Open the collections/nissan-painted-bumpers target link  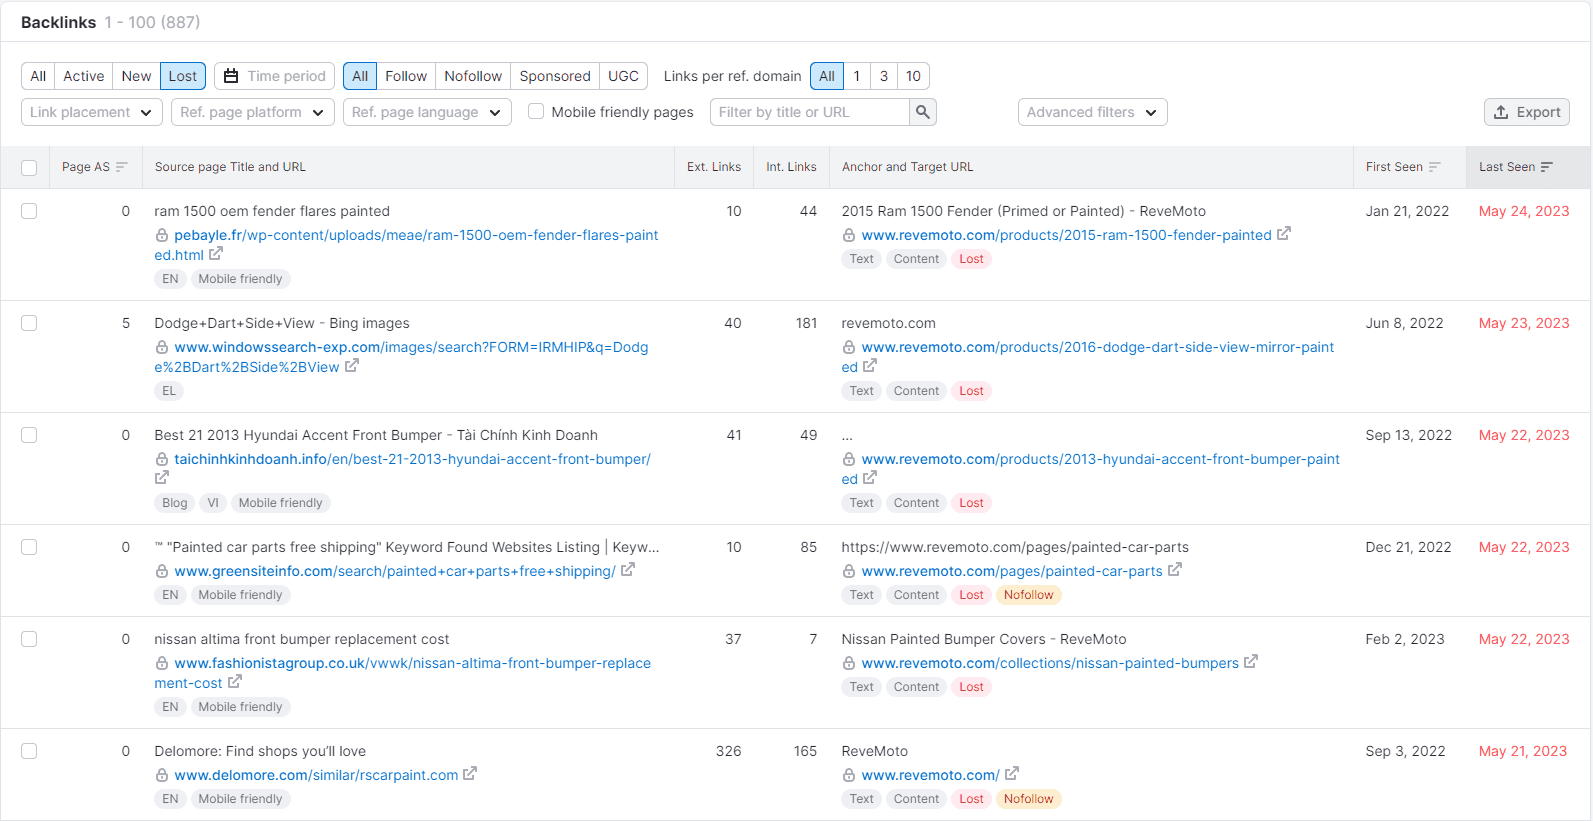pyautogui.click(x=1050, y=663)
